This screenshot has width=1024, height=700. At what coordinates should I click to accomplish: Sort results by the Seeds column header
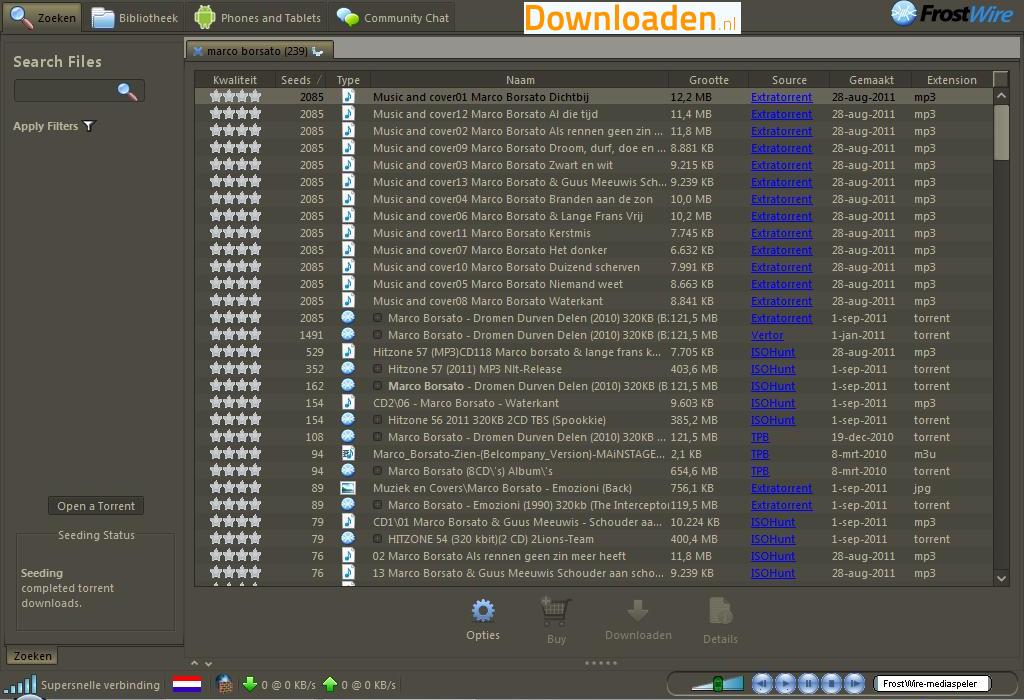(x=300, y=80)
